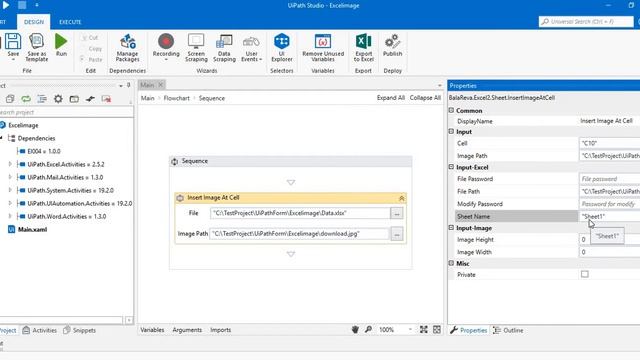Click Main in the breadcrumb

pyautogui.click(x=148, y=98)
